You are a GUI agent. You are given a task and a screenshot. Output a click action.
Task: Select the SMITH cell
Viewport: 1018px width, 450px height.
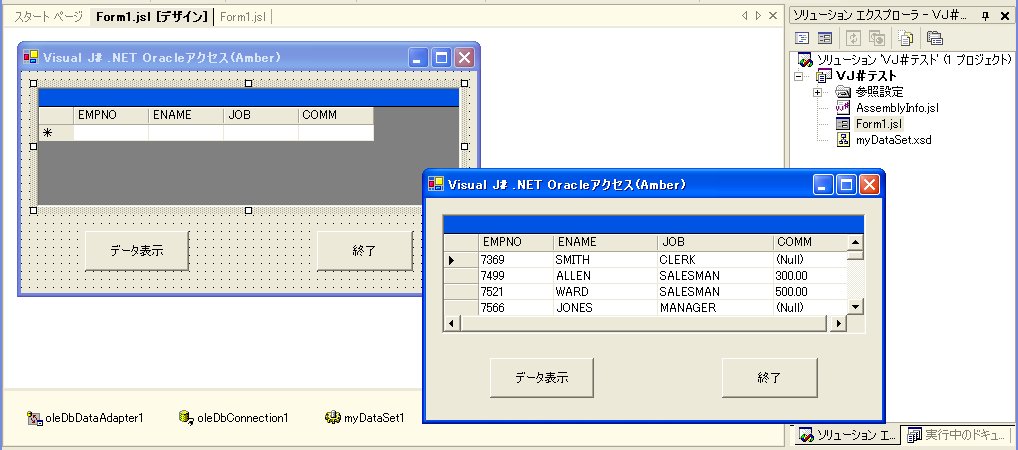pyautogui.click(x=605, y=260)
